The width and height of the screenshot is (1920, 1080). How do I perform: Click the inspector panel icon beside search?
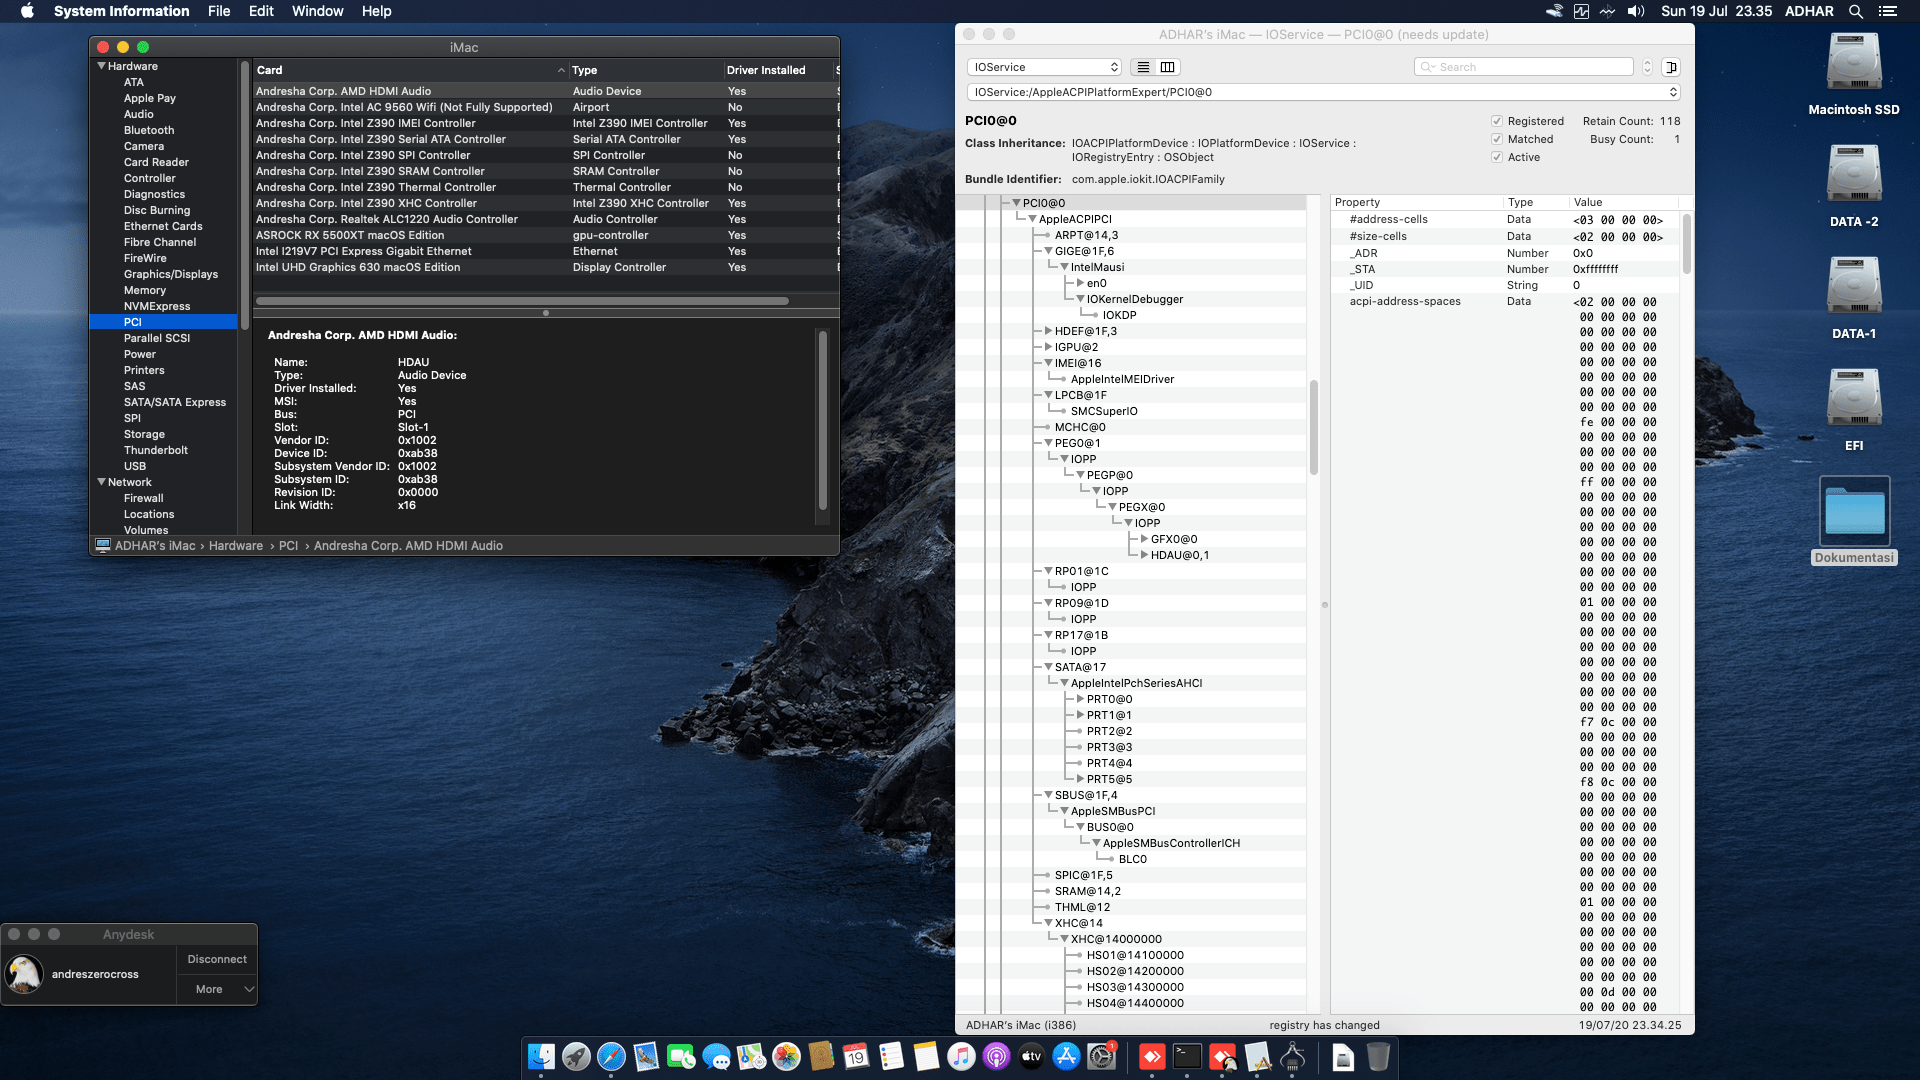tap(1671, 67)
